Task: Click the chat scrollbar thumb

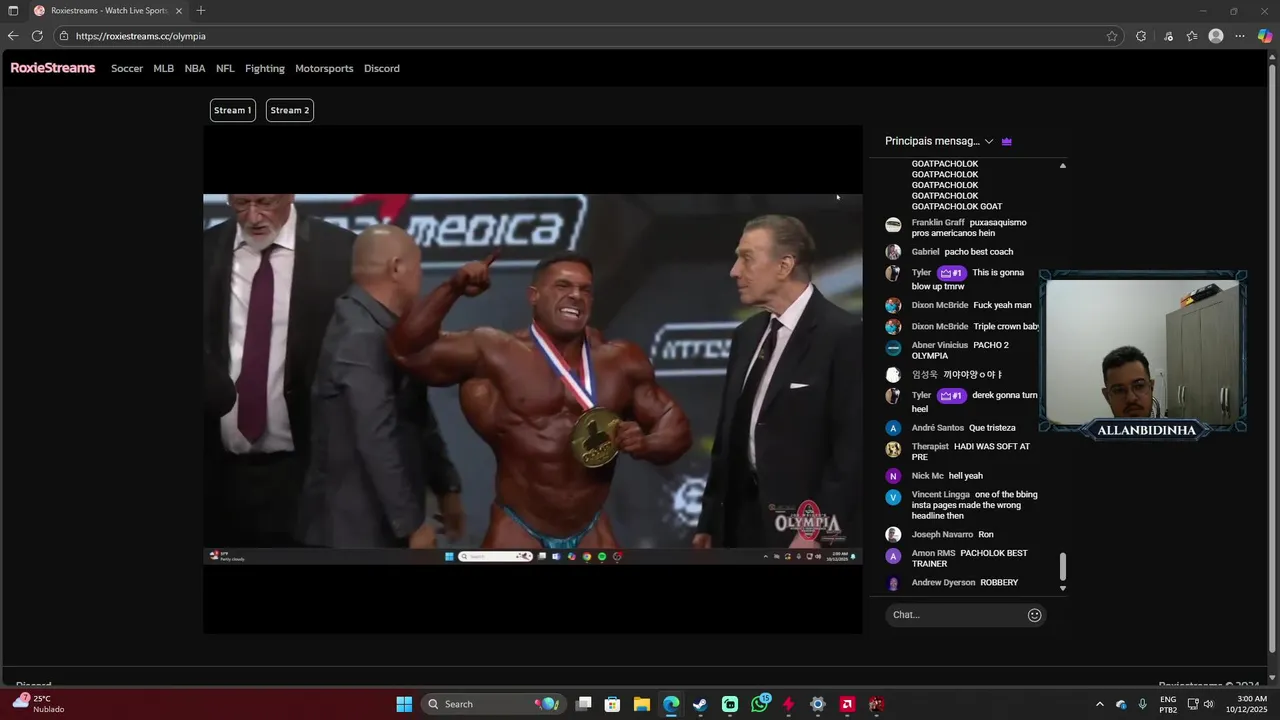Action: click(x=1063, y=567)
